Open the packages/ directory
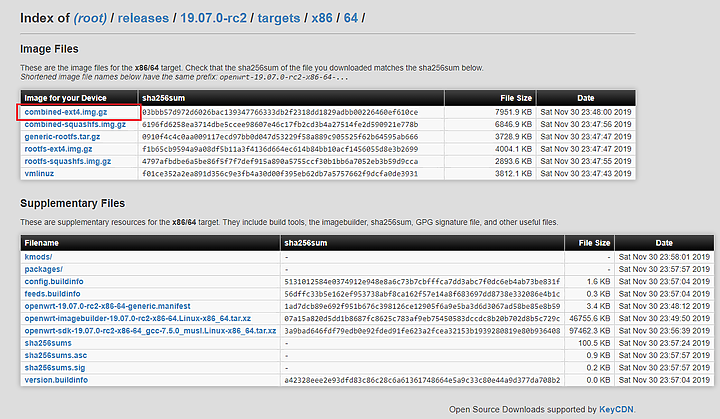Screen dimensions: 720x419 44,269
